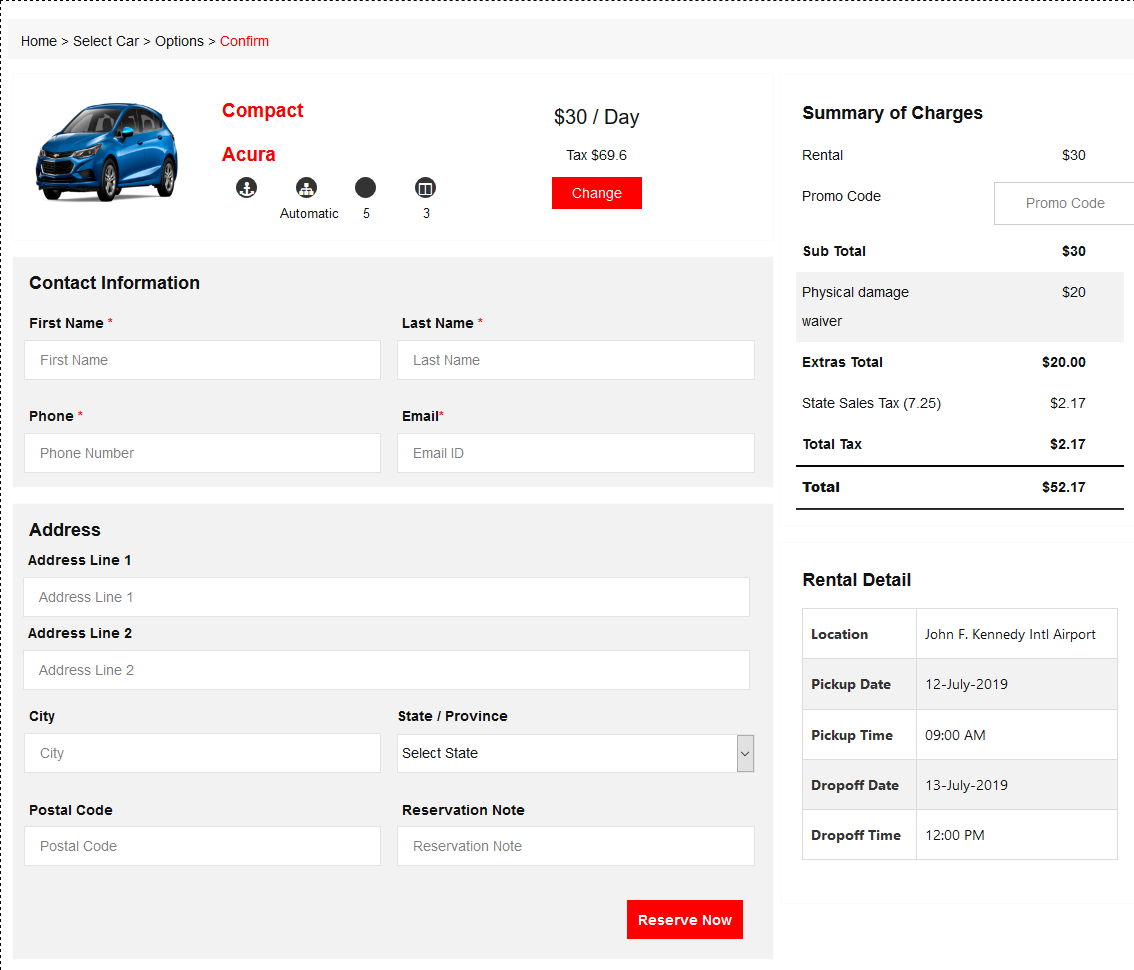Click the red Change button
The height and width of the screenshot is (970, 1134).
tap(597, 193)
